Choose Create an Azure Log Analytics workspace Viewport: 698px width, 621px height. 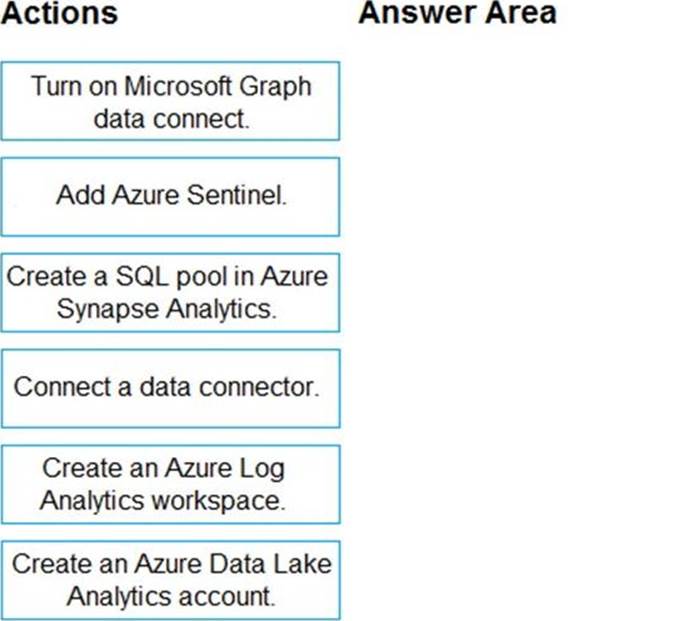[170, 484]
